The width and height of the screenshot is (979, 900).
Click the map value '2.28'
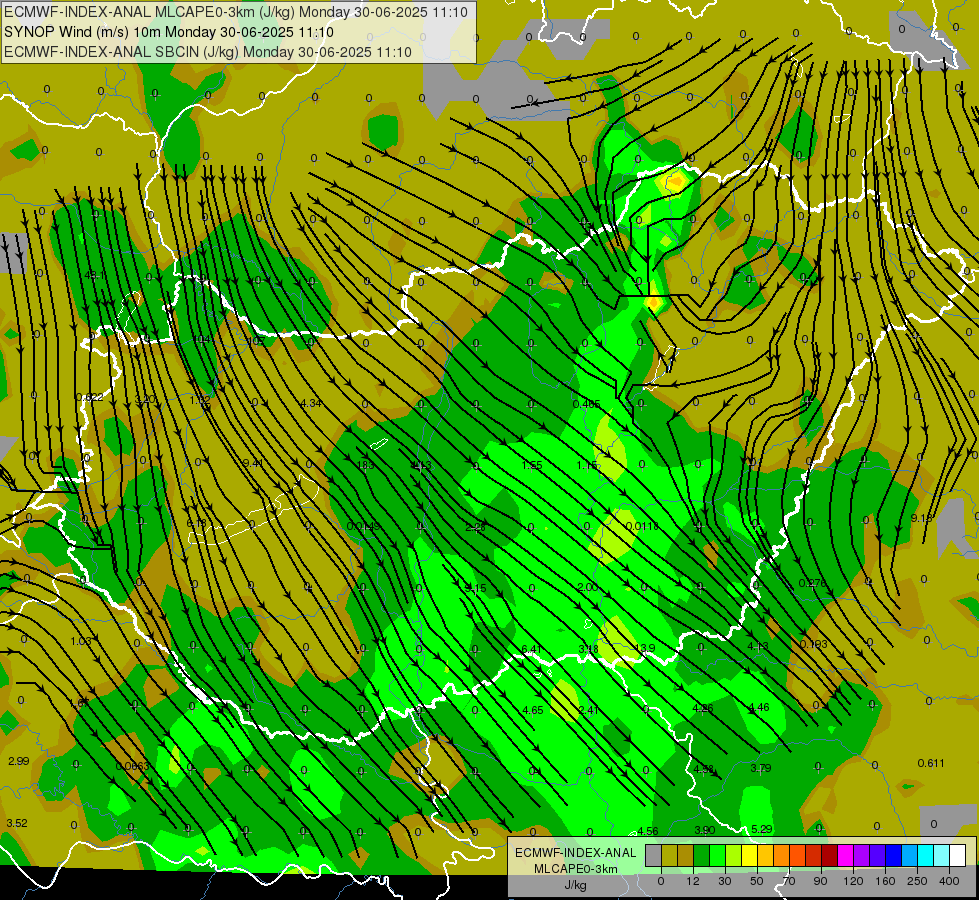pyautogui.click(x=476, y=527)
